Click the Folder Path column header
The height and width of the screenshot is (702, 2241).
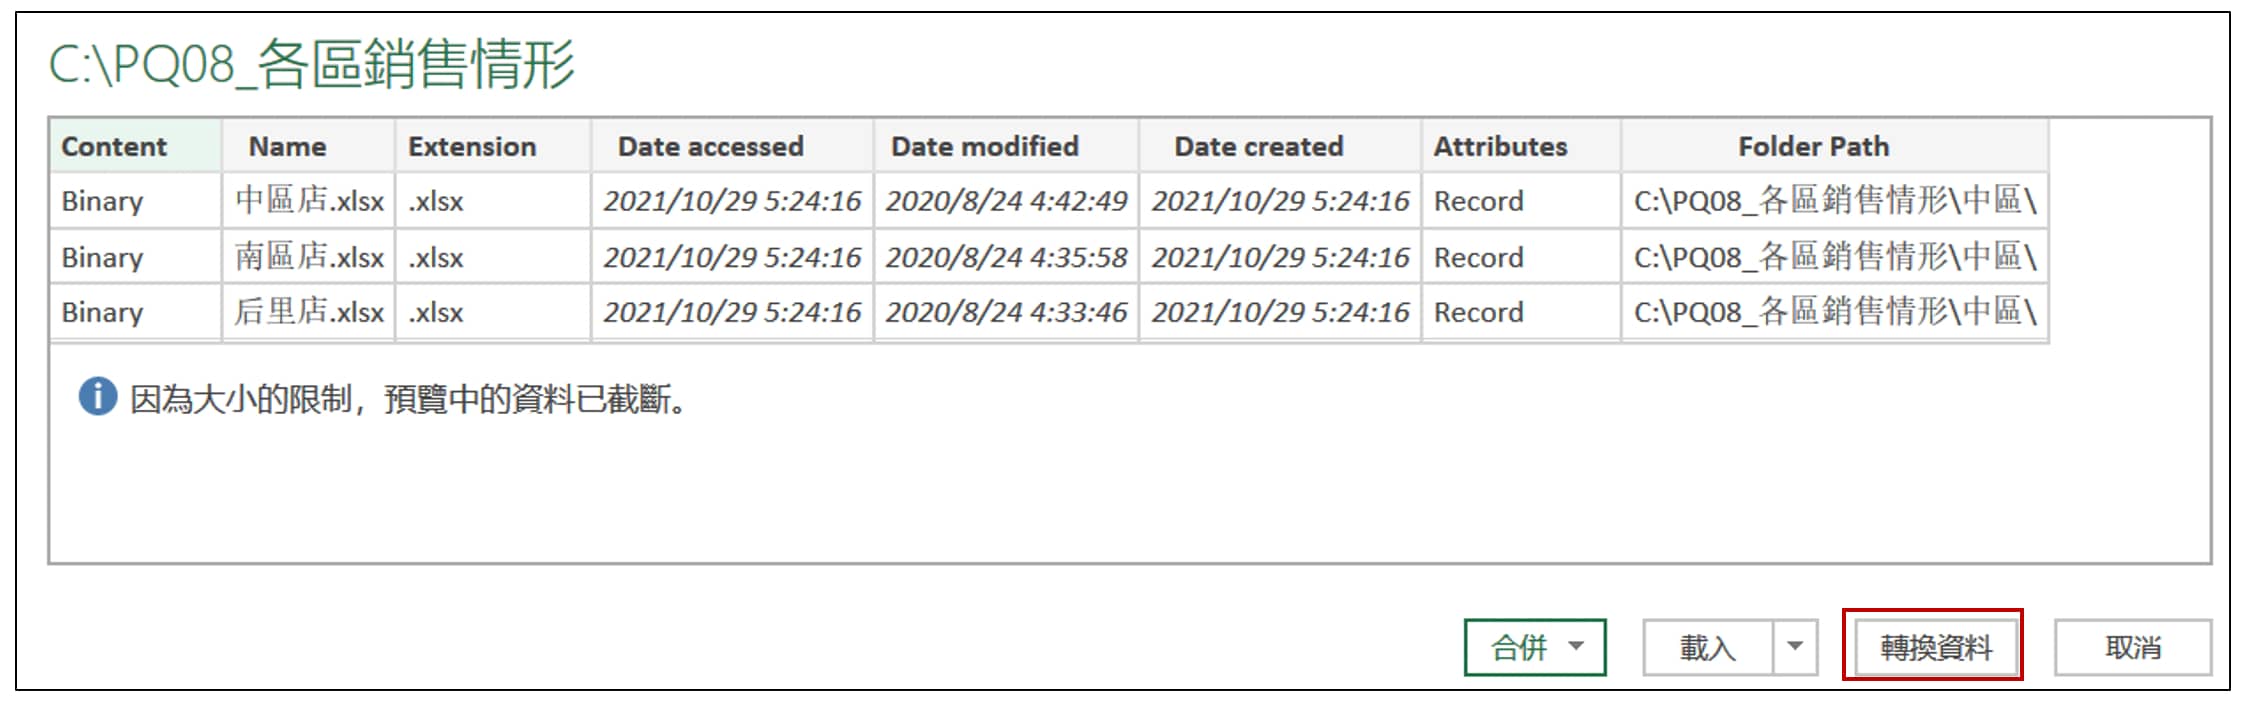1813,146
